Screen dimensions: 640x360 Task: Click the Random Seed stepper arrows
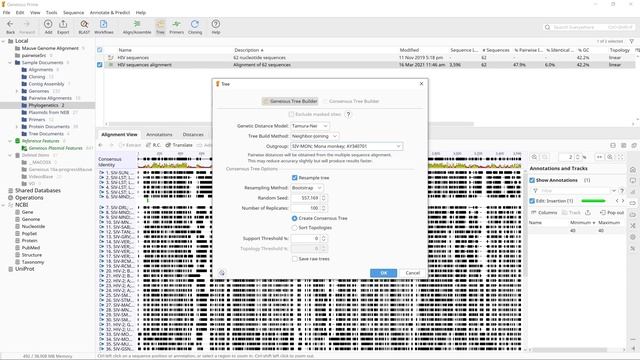(323, 198)
